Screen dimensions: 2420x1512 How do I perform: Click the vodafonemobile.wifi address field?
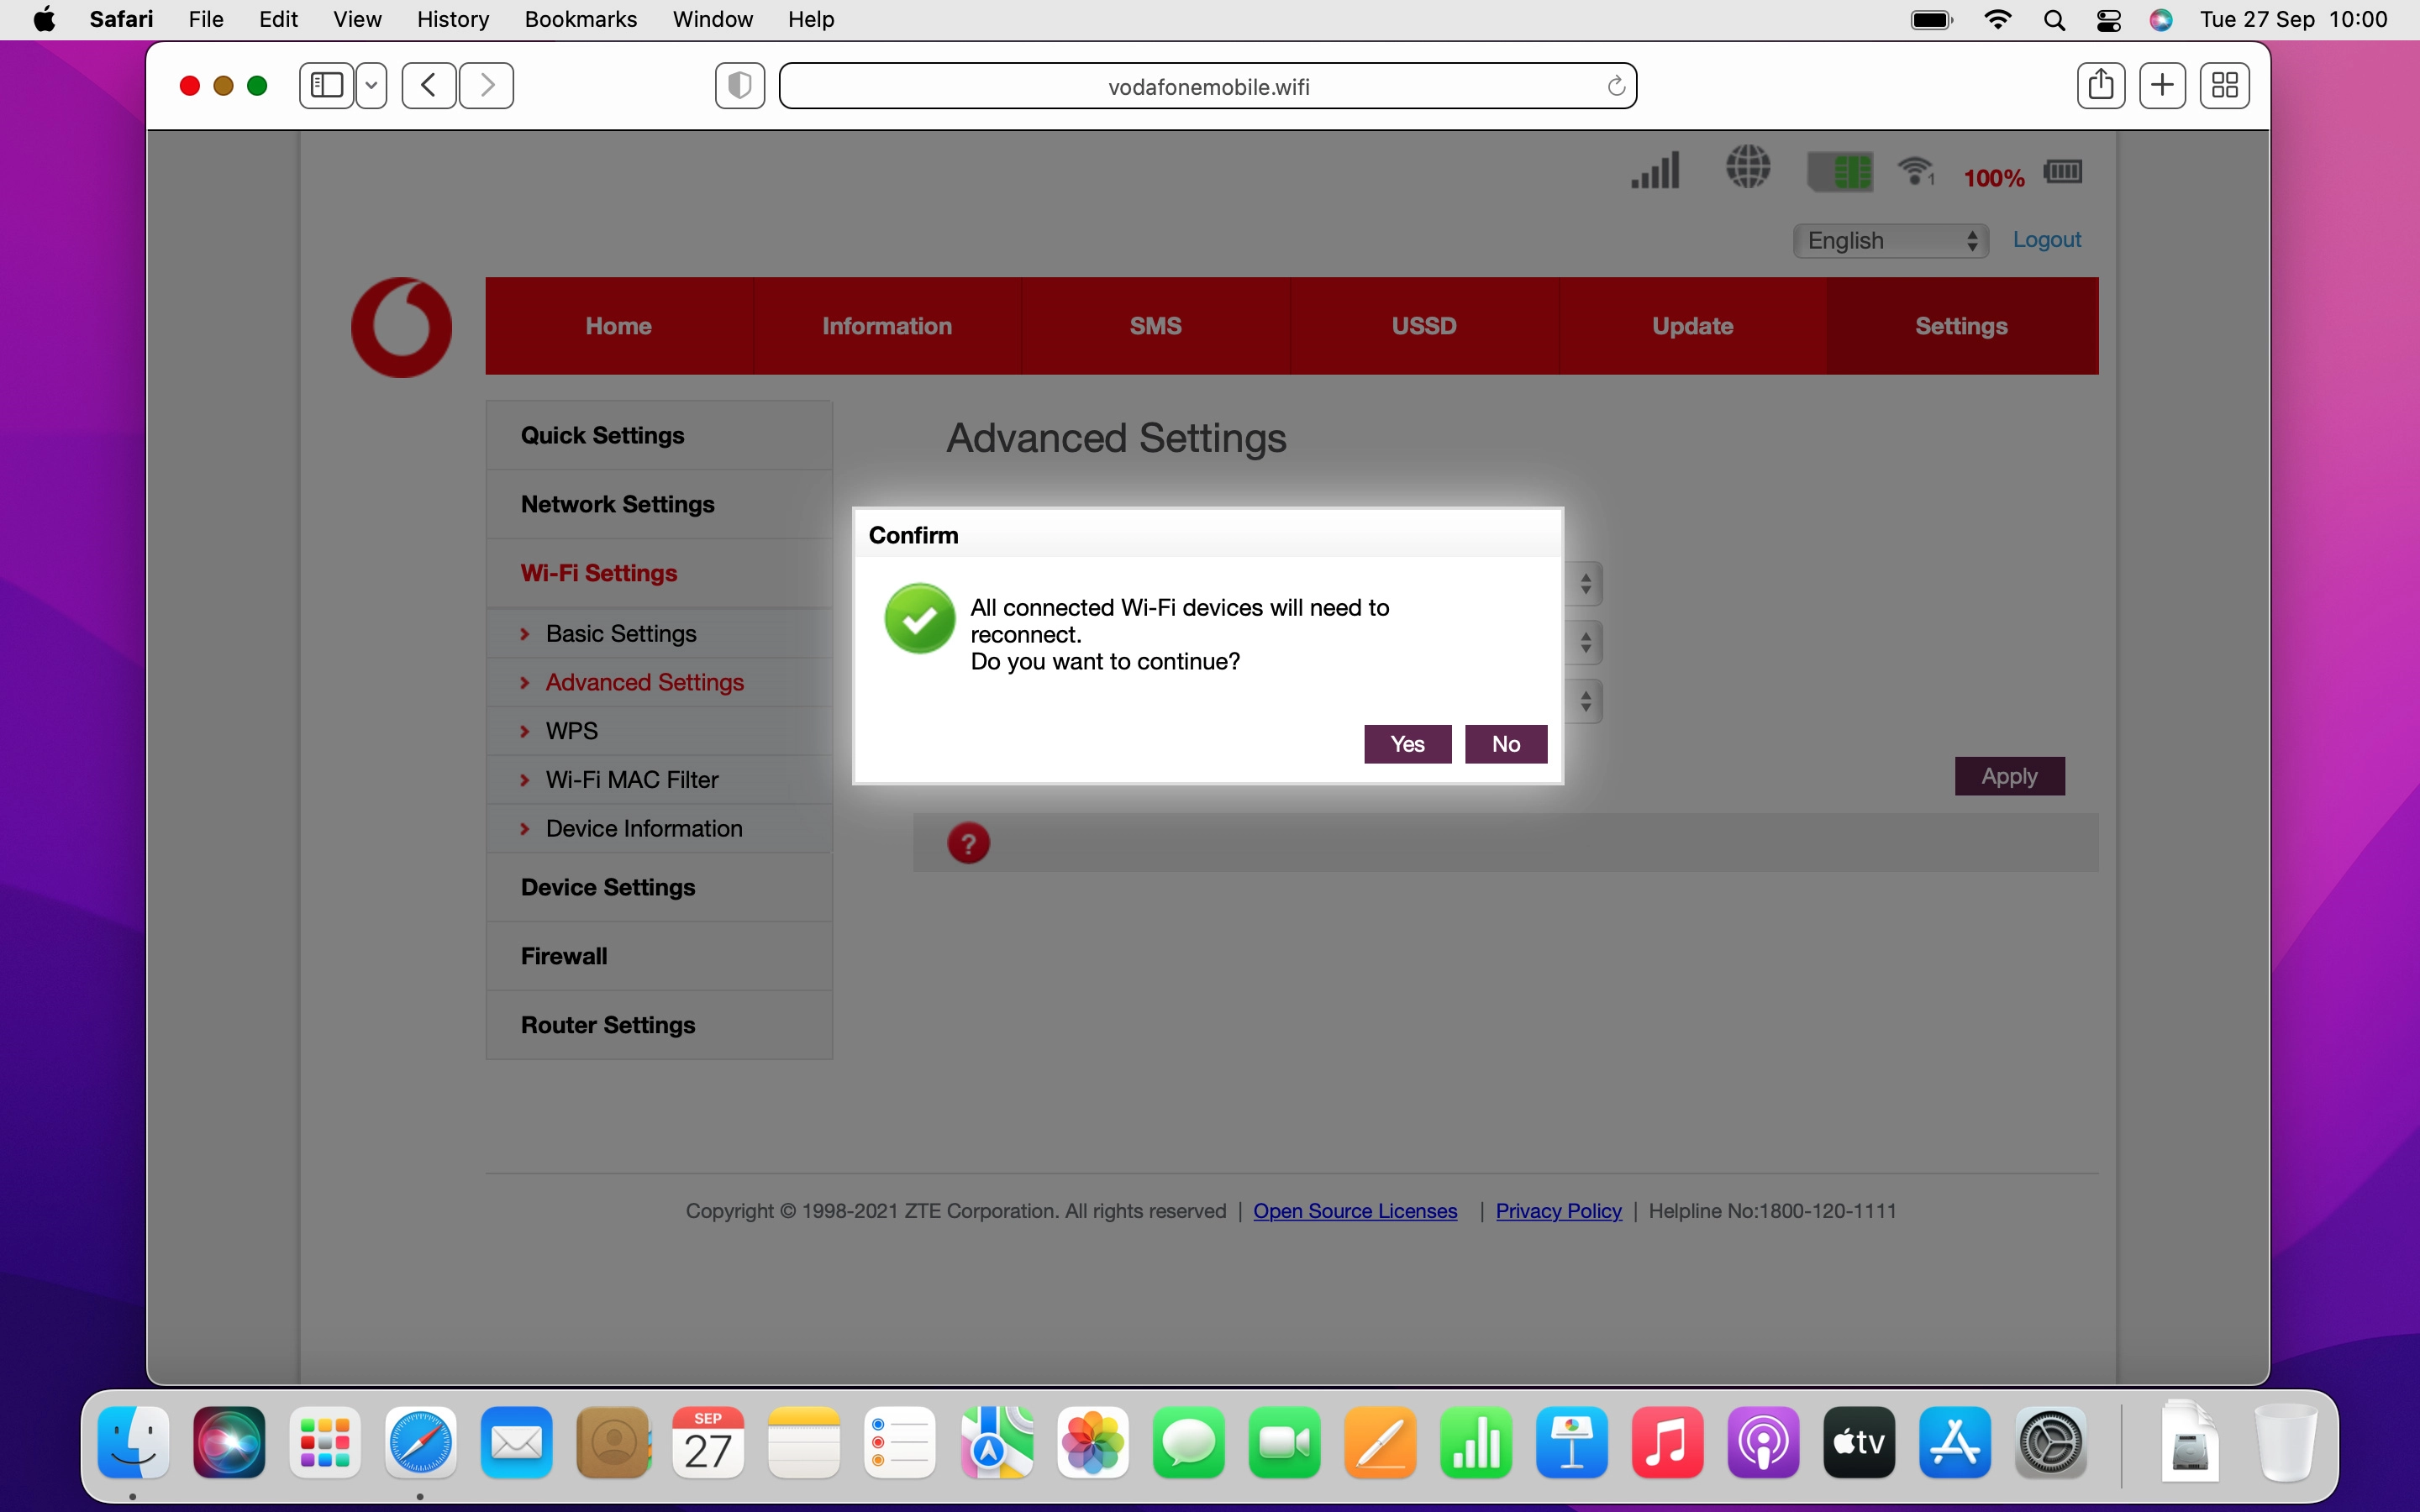(1208, 87)
